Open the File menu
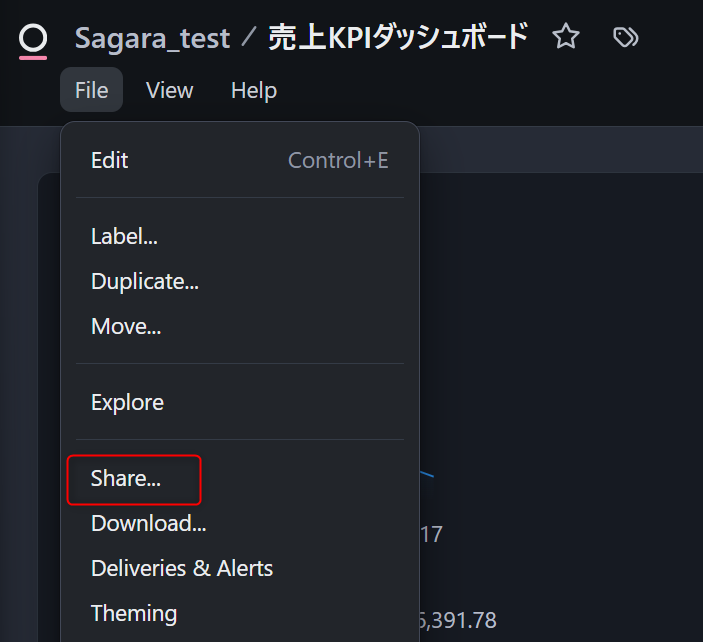Viewport: 703px width, 642px height. pyautogui.click(x=91, y=90)
